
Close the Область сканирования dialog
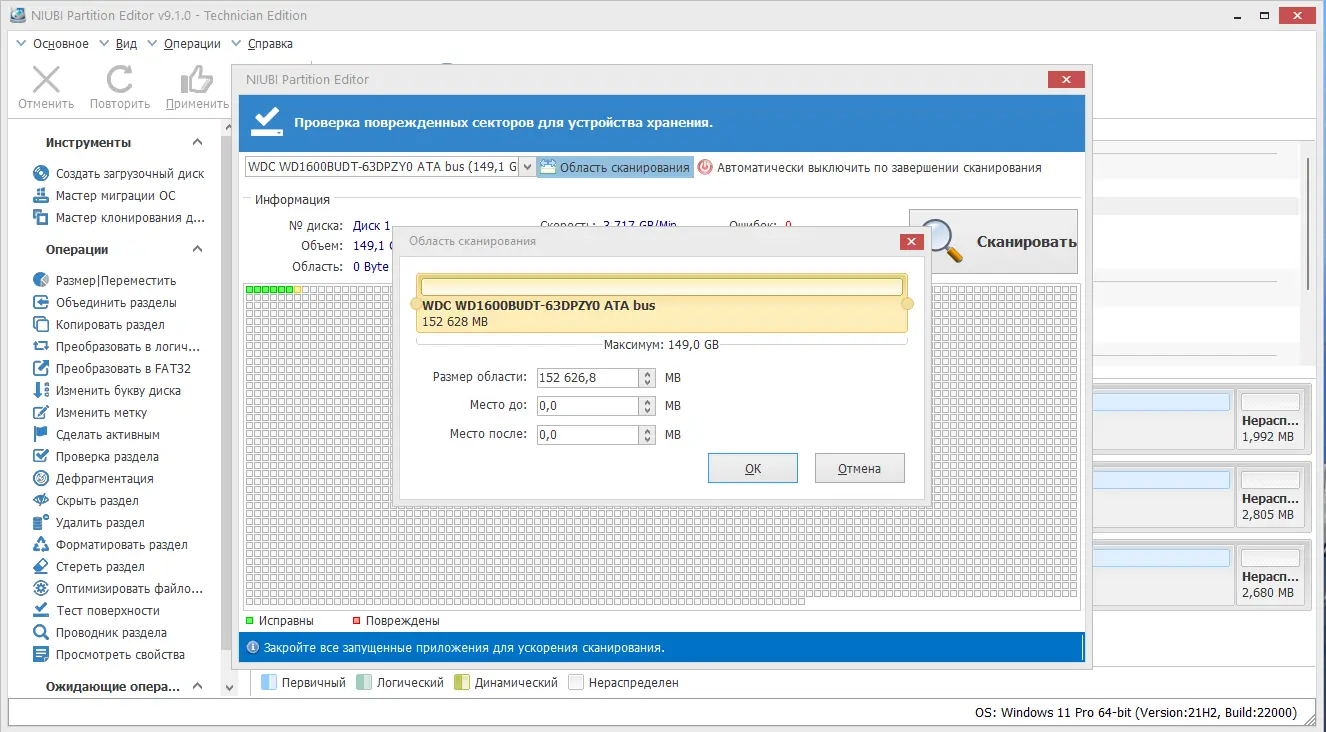[x=911, y=241]
